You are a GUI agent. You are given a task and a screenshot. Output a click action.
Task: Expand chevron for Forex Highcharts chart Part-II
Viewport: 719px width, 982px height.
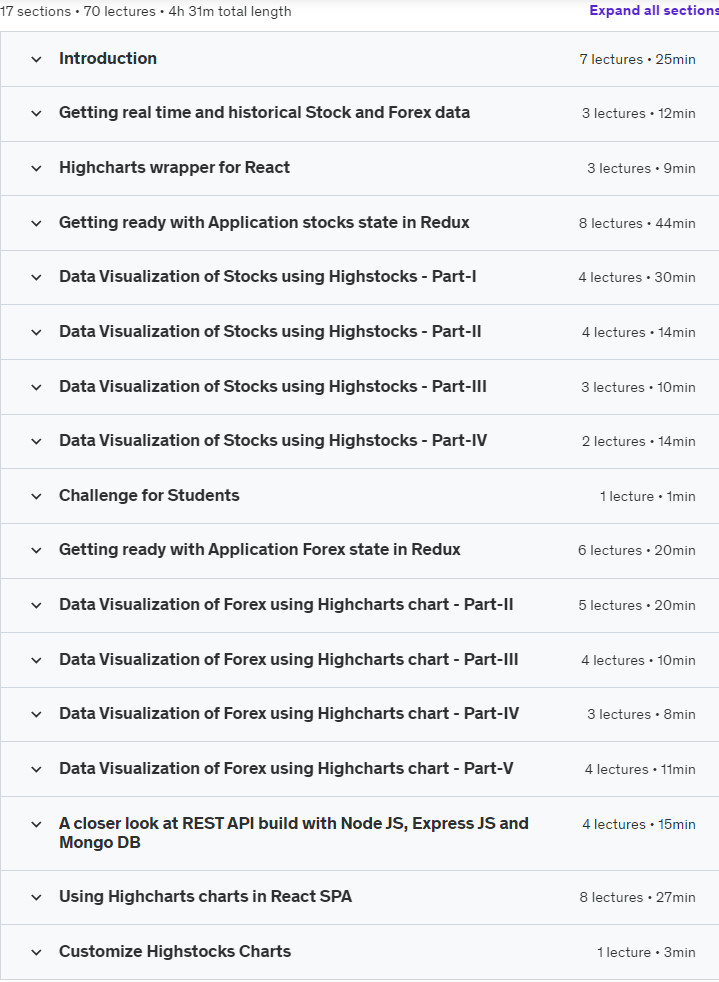[x=36, y=606]
